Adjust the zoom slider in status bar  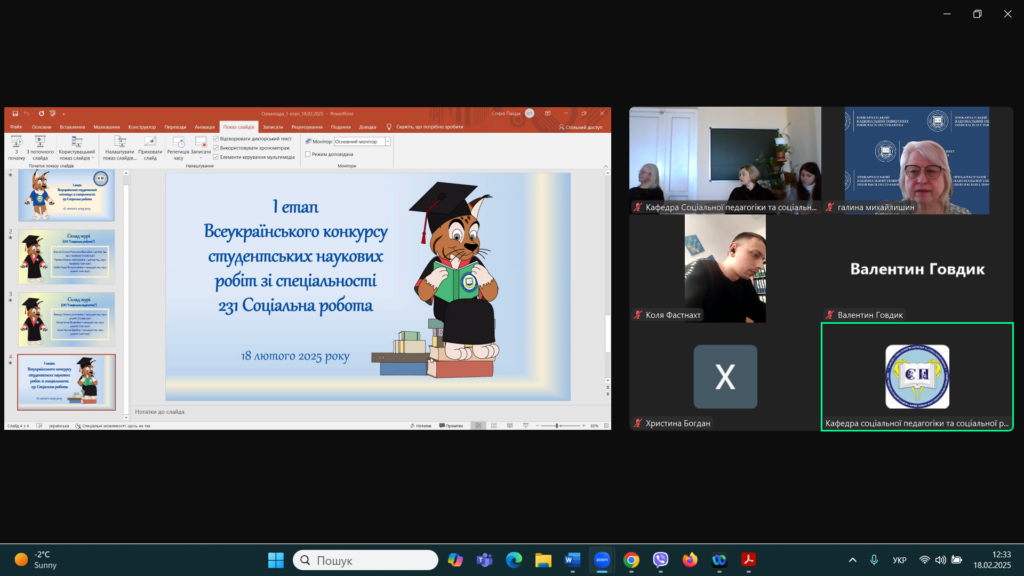pos(556,426)
